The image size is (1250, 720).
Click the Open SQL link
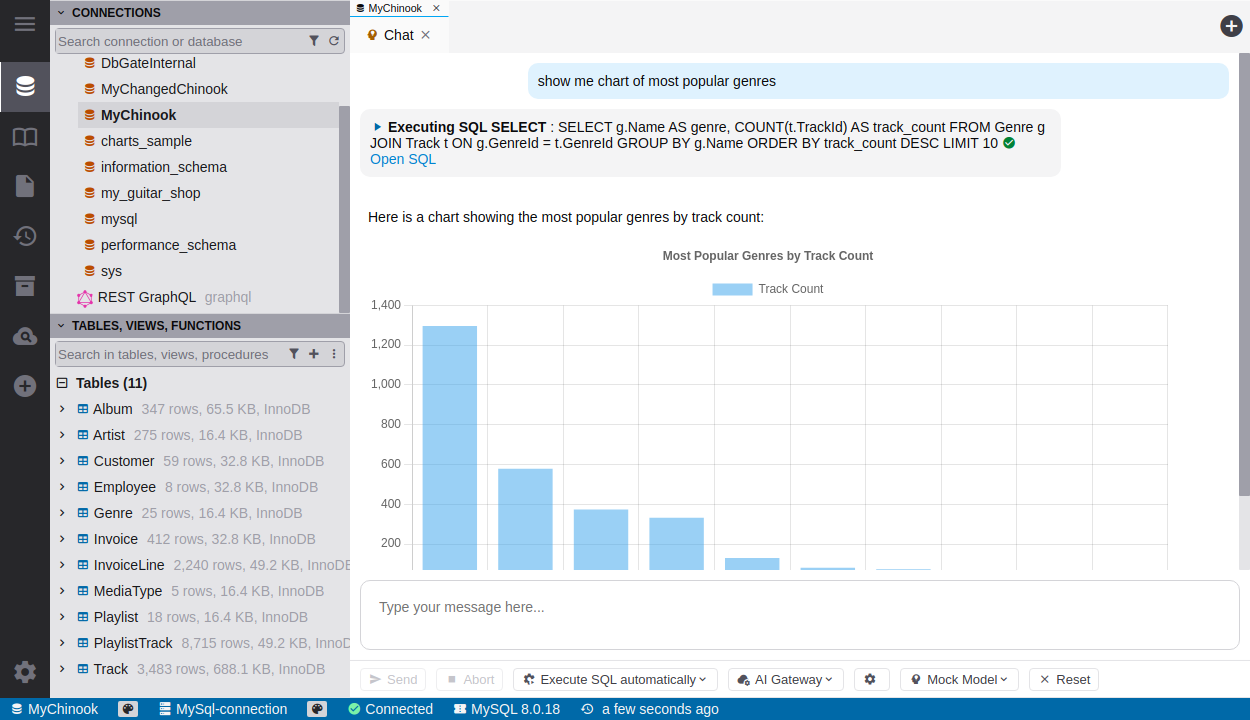[x=403, y=159]
